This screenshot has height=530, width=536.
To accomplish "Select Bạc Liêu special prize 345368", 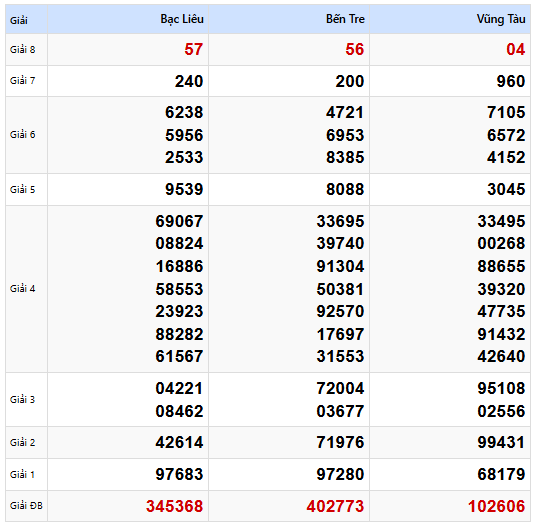I will 174,506.
